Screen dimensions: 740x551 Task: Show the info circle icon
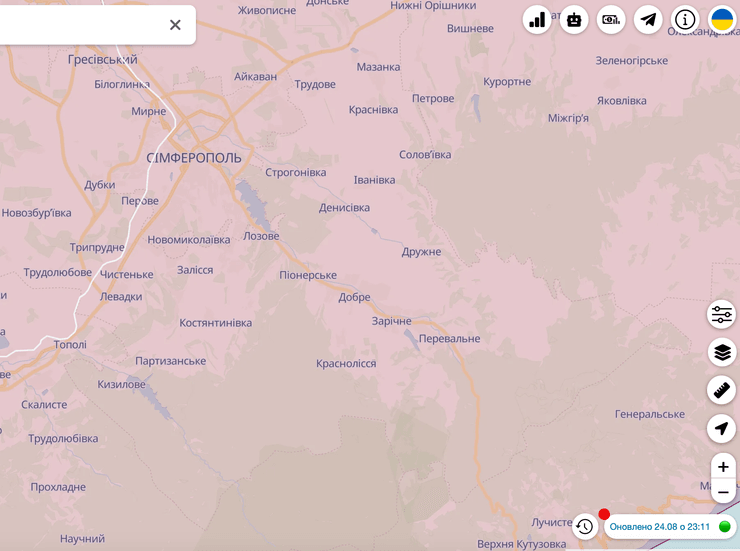[x=685, y=19]
